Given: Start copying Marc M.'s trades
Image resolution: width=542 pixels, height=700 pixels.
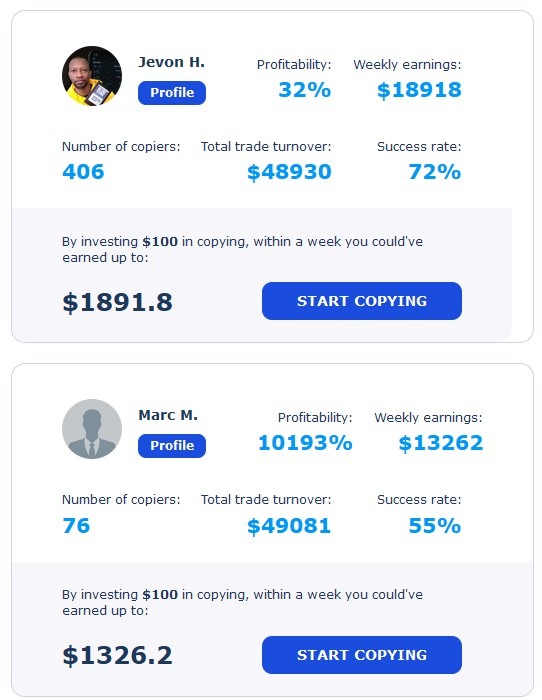Looking at the screenshot, I should pyautogui.click(x=362, y=655).
